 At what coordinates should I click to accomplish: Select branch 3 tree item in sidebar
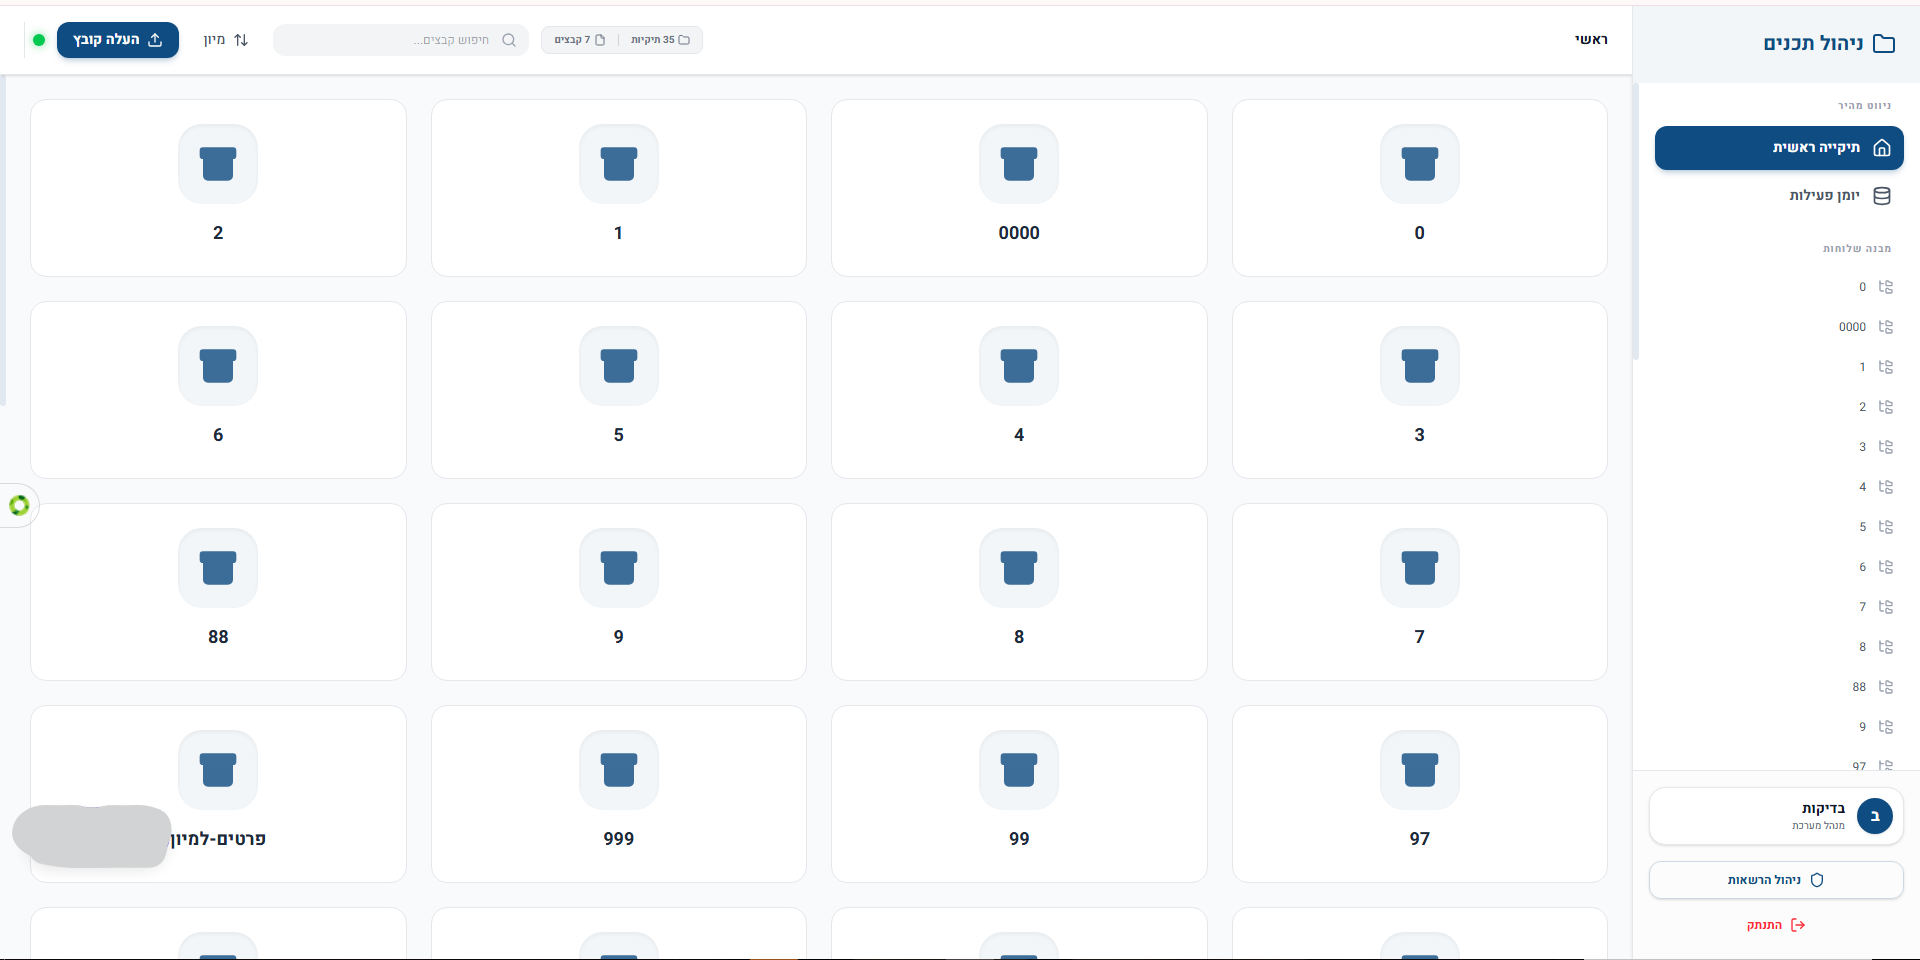(1862, 447)
